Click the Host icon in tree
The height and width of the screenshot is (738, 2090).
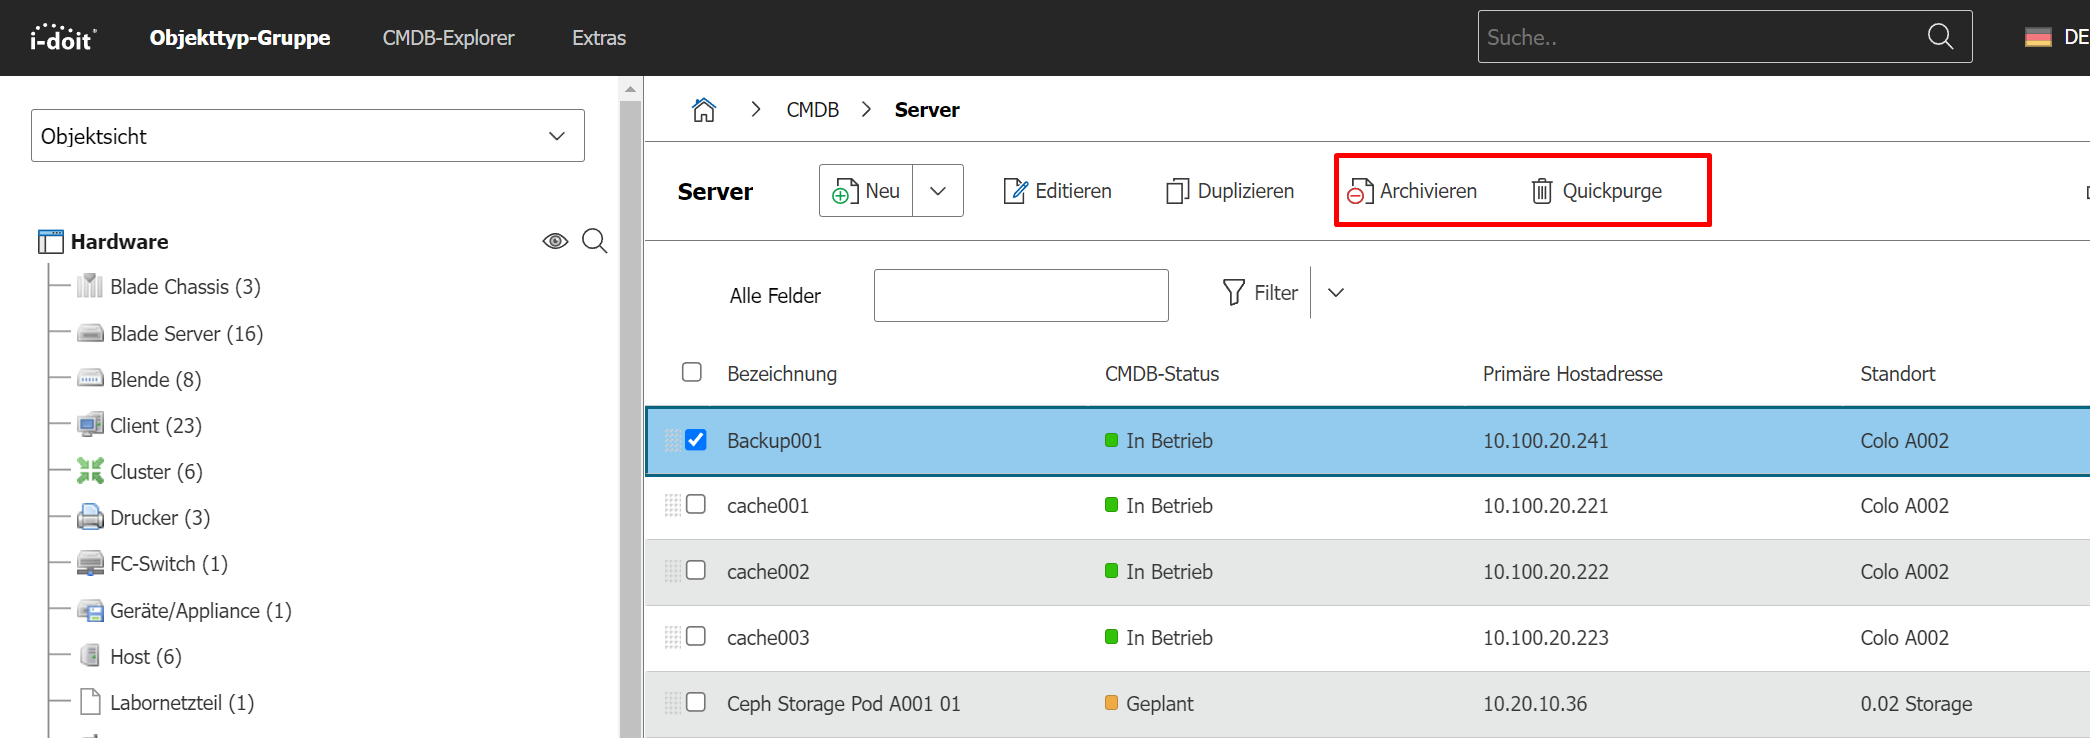90,656
